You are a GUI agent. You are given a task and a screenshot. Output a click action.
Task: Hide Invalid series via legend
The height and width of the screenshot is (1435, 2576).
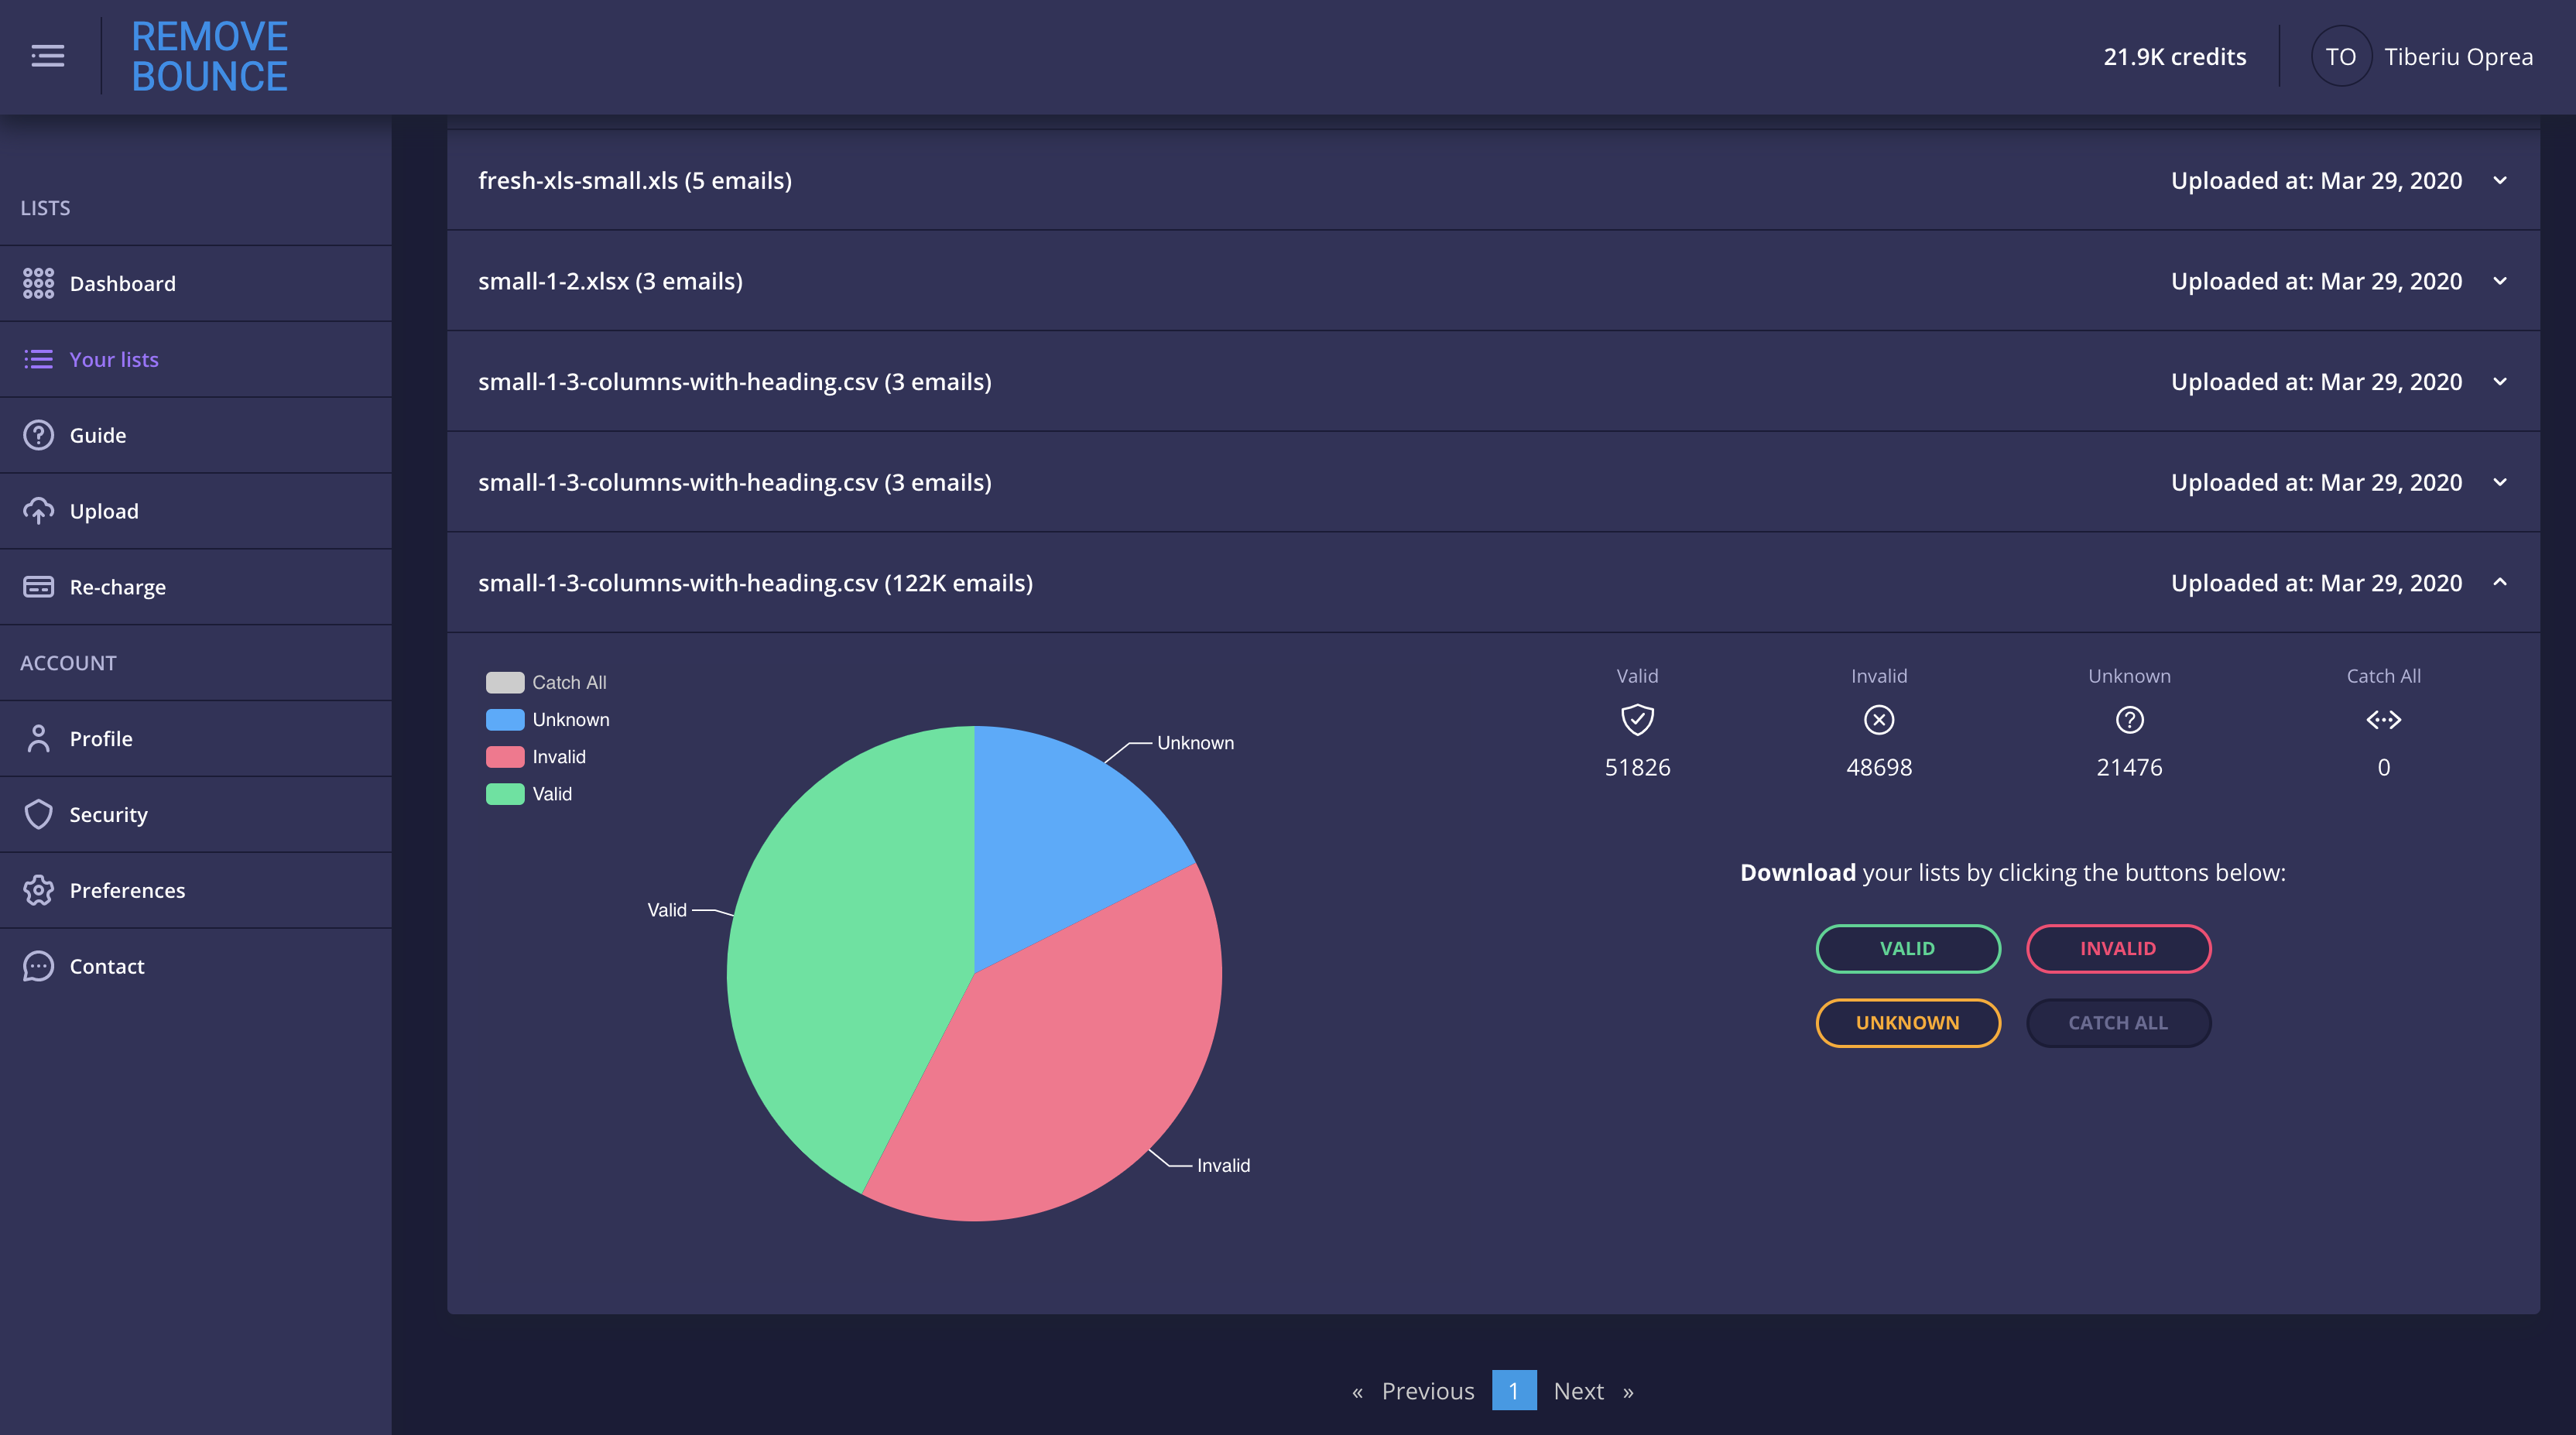pyautogui.click(x=558, y=756)
